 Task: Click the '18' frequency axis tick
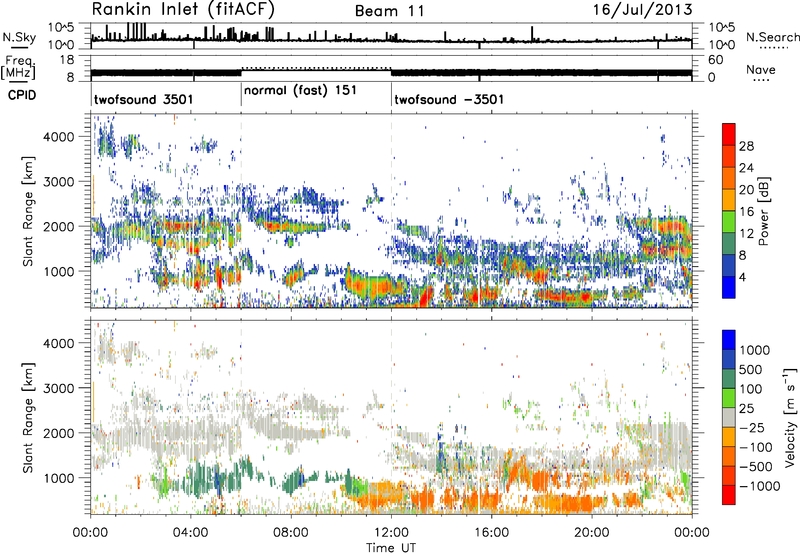pos(67,60)
